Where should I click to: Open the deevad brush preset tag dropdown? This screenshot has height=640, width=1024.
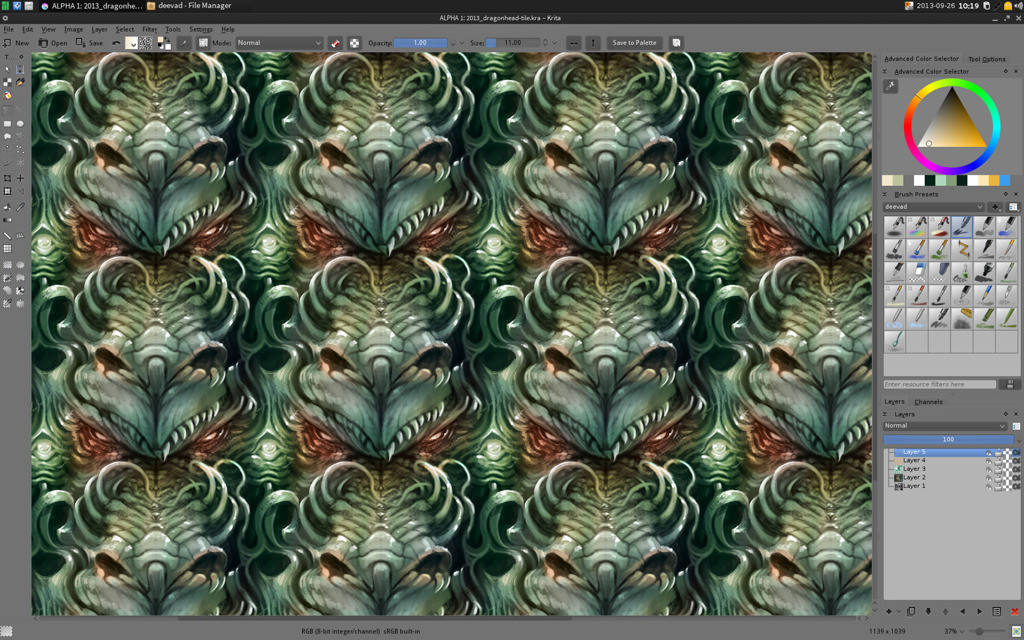click(x=934, y=207)
